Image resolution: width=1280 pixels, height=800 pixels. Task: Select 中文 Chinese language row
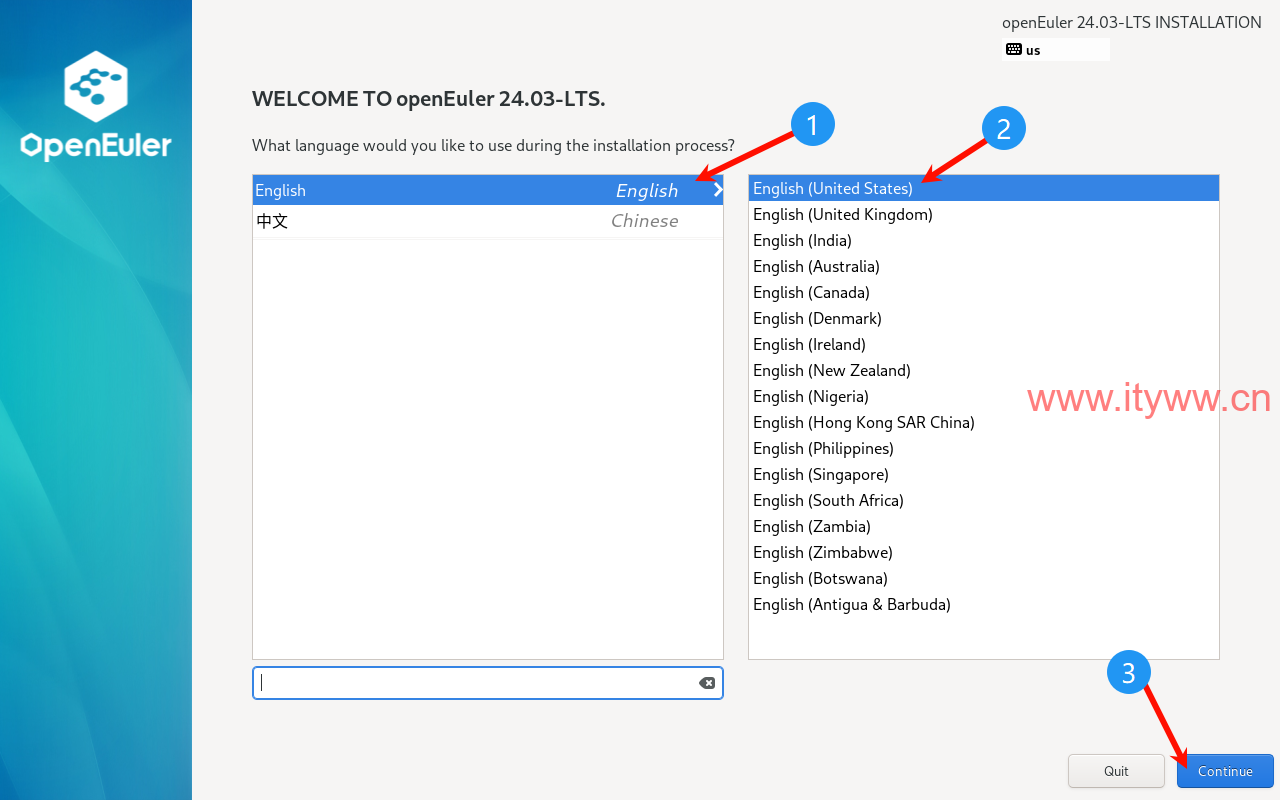point(488,221)
